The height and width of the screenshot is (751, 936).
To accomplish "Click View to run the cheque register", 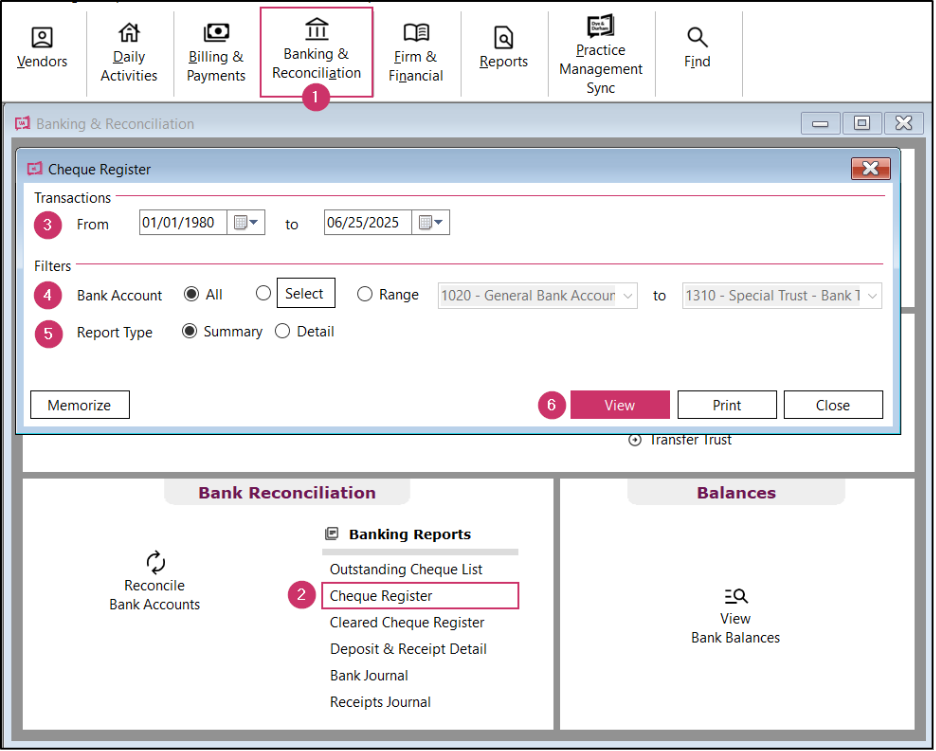I will point(620,405).
